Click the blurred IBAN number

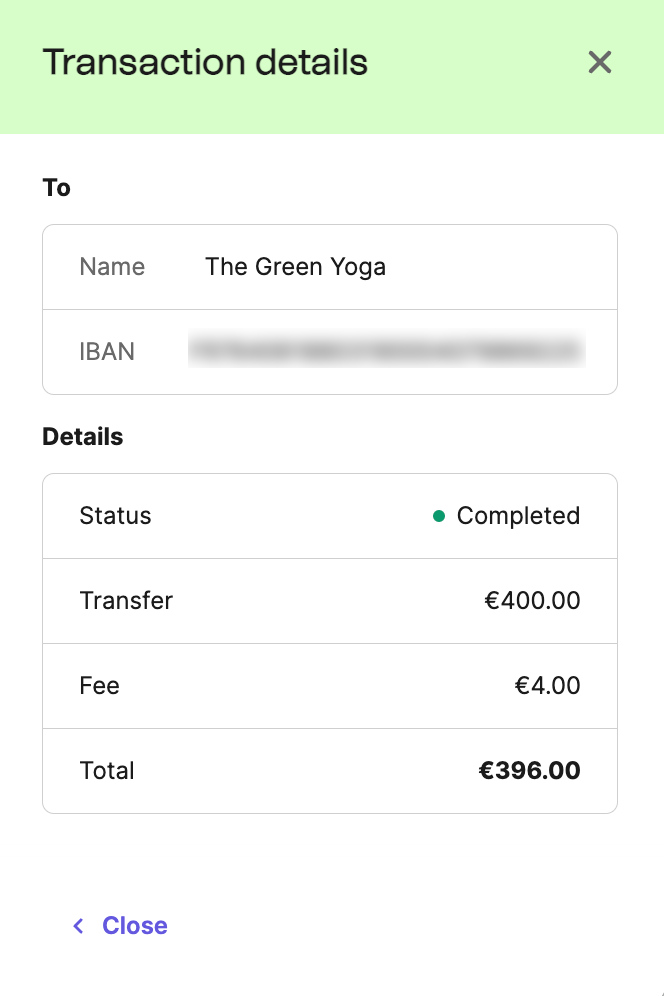click(386, 351)
